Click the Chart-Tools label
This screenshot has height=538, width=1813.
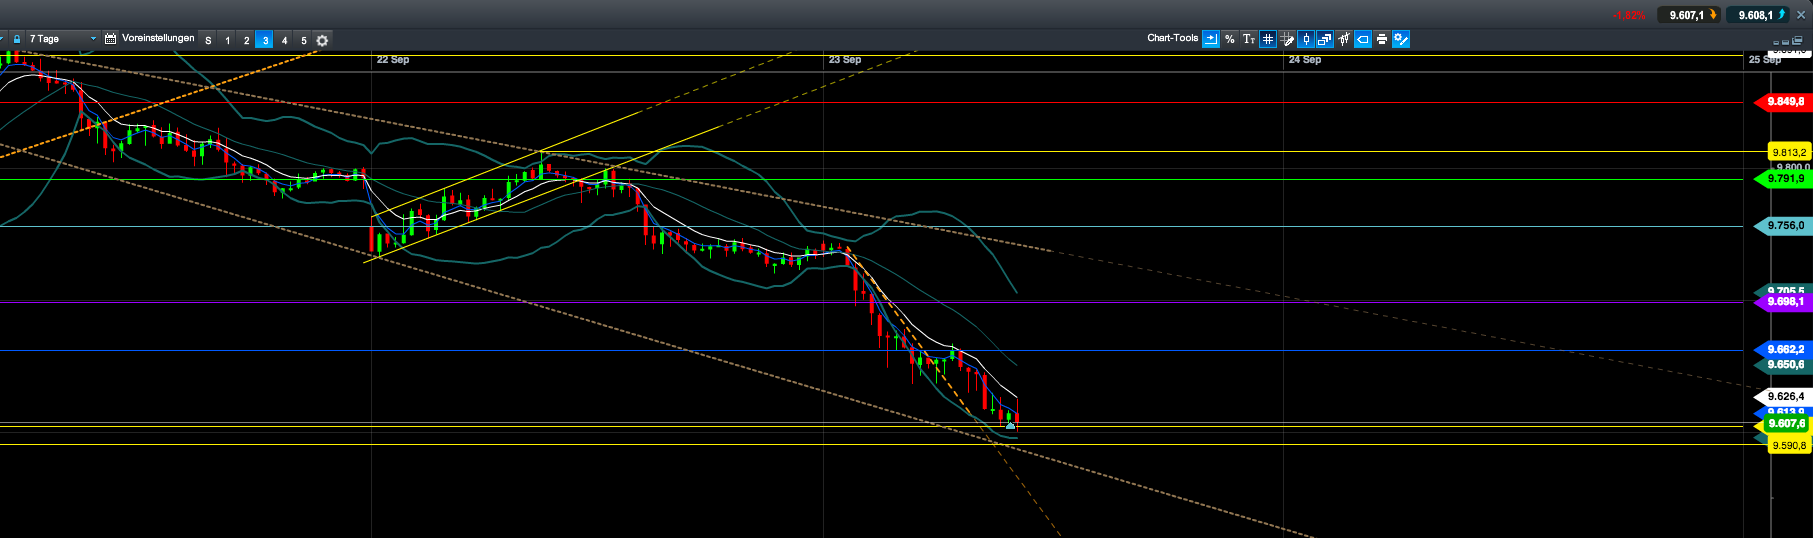(1172, 38)
